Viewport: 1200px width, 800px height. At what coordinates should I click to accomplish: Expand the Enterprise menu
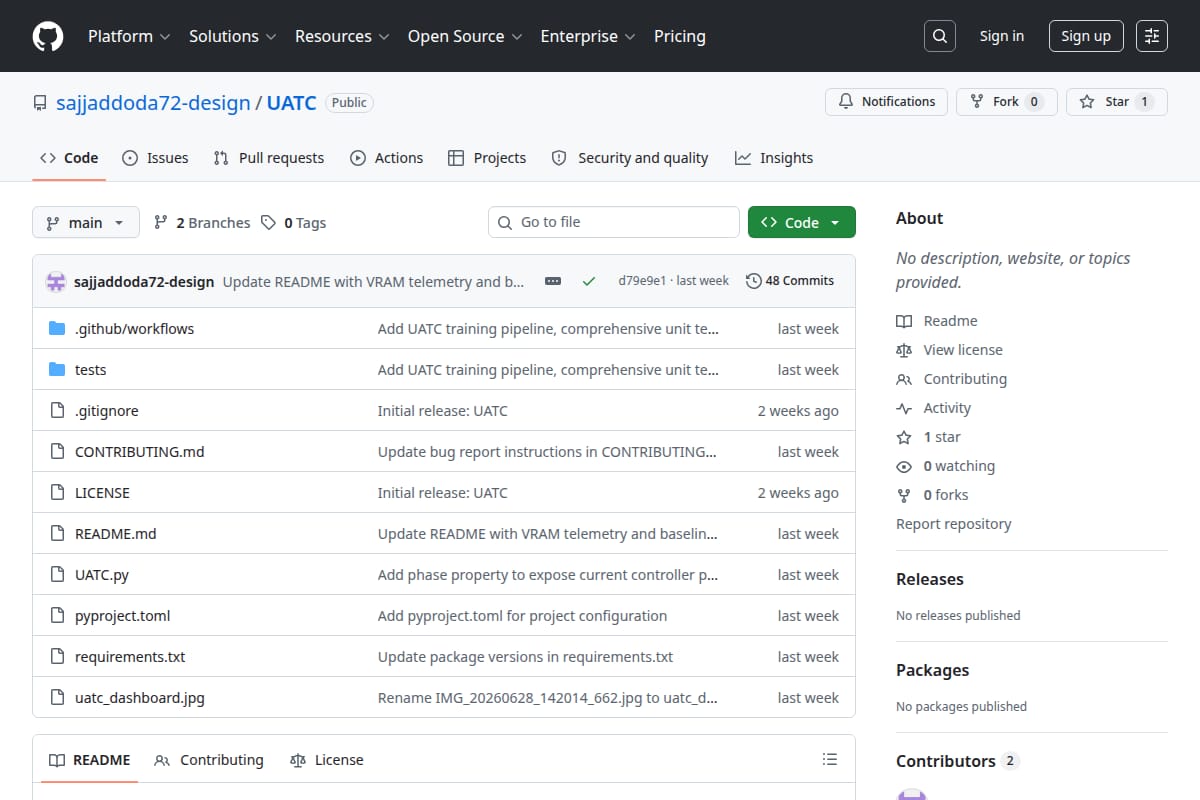(x=588, y=36)
